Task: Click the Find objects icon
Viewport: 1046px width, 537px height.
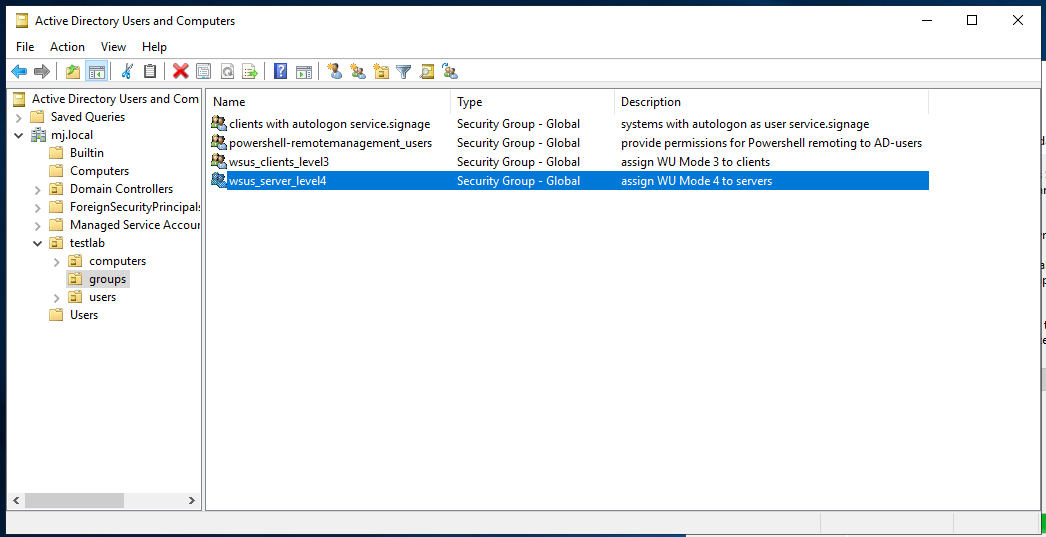Action: (427, 71)
